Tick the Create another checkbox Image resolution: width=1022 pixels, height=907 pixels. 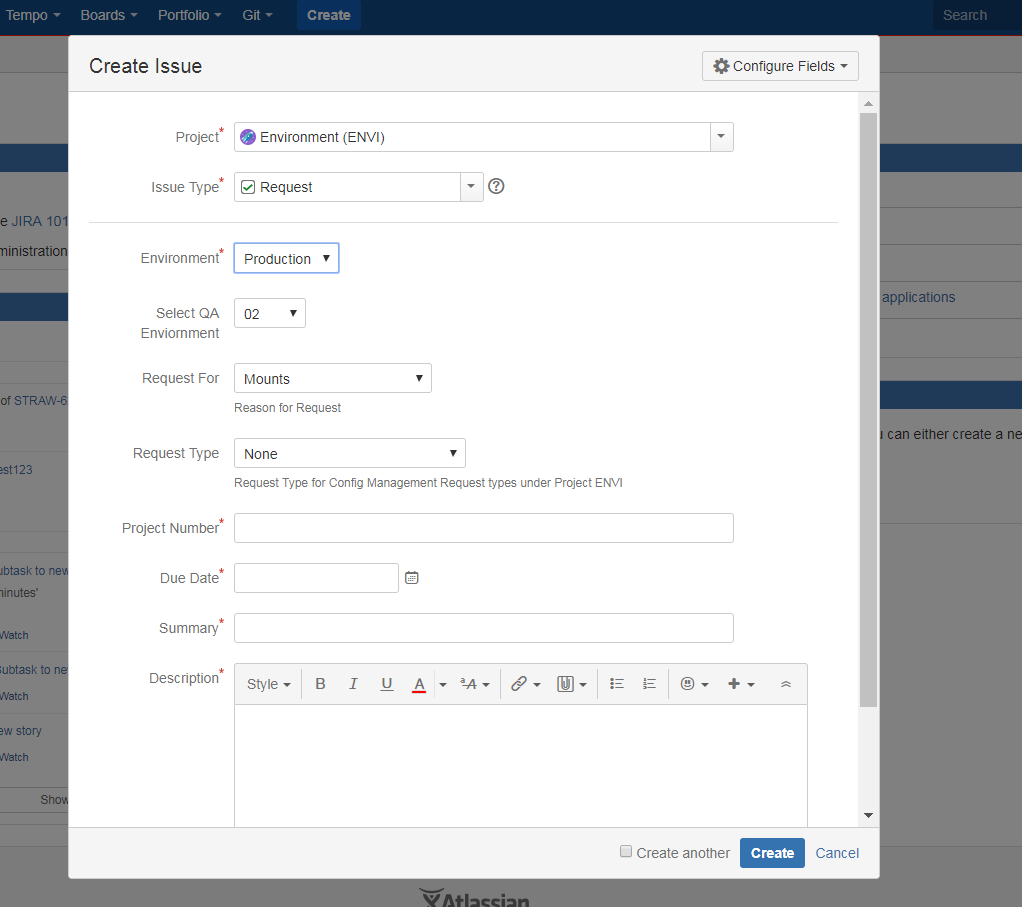(626, 852)
